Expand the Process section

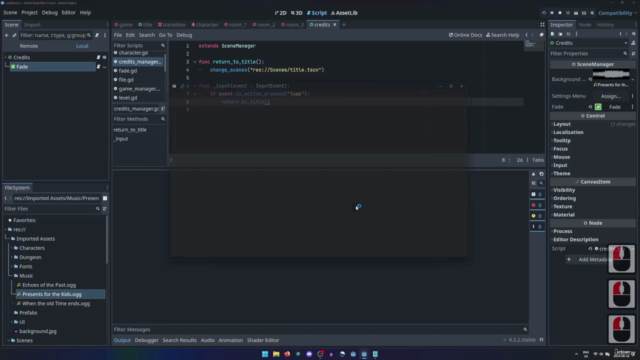pyautogui.click(x=562, y=231)
